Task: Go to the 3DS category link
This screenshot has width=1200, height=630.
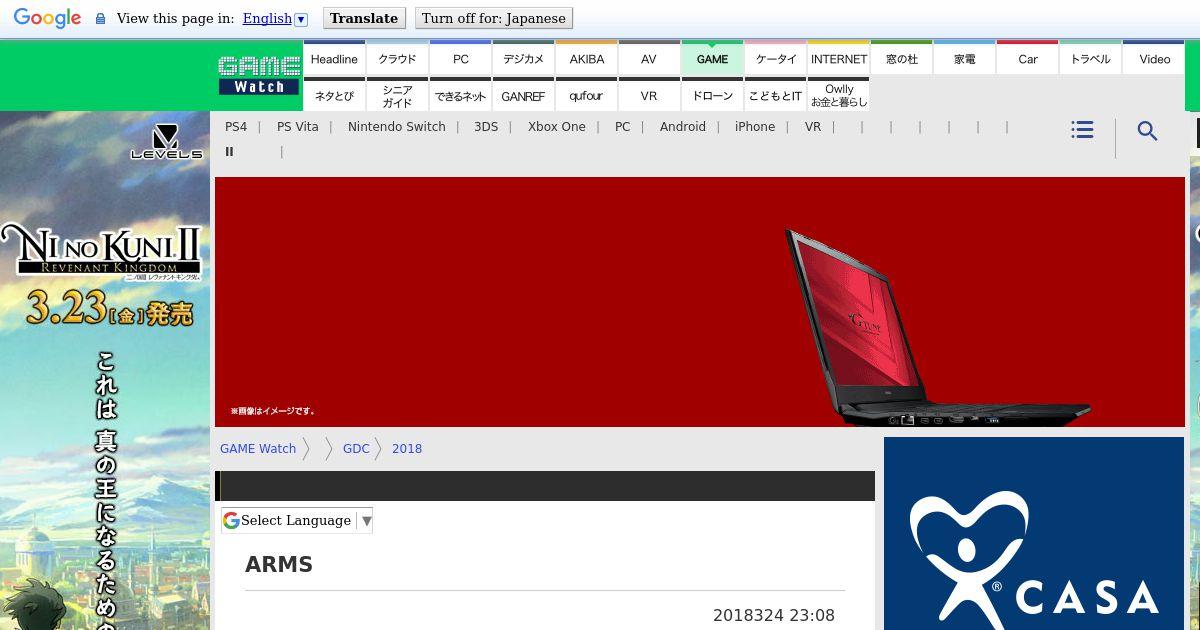Action: pos(486,127)
